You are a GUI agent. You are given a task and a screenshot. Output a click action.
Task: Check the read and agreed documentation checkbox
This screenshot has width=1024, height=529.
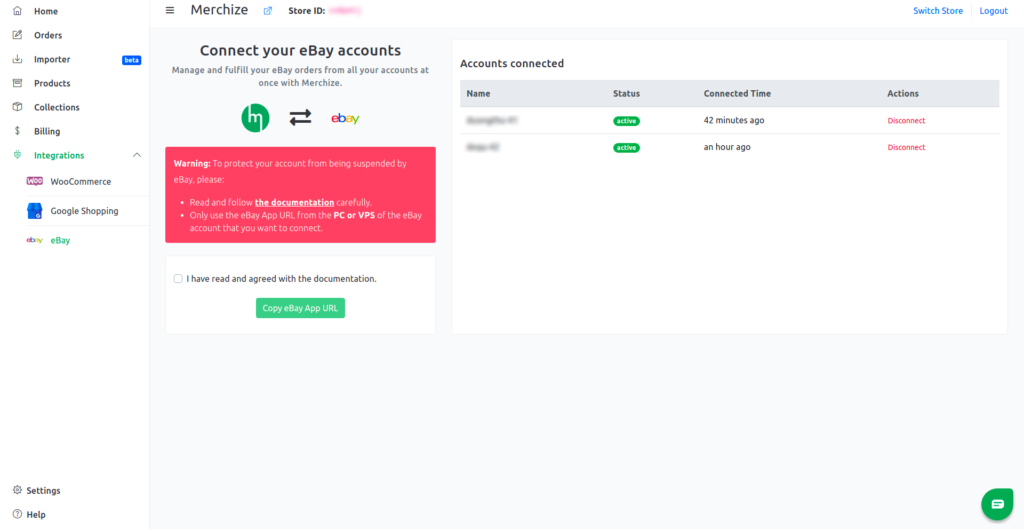point(178,279)
